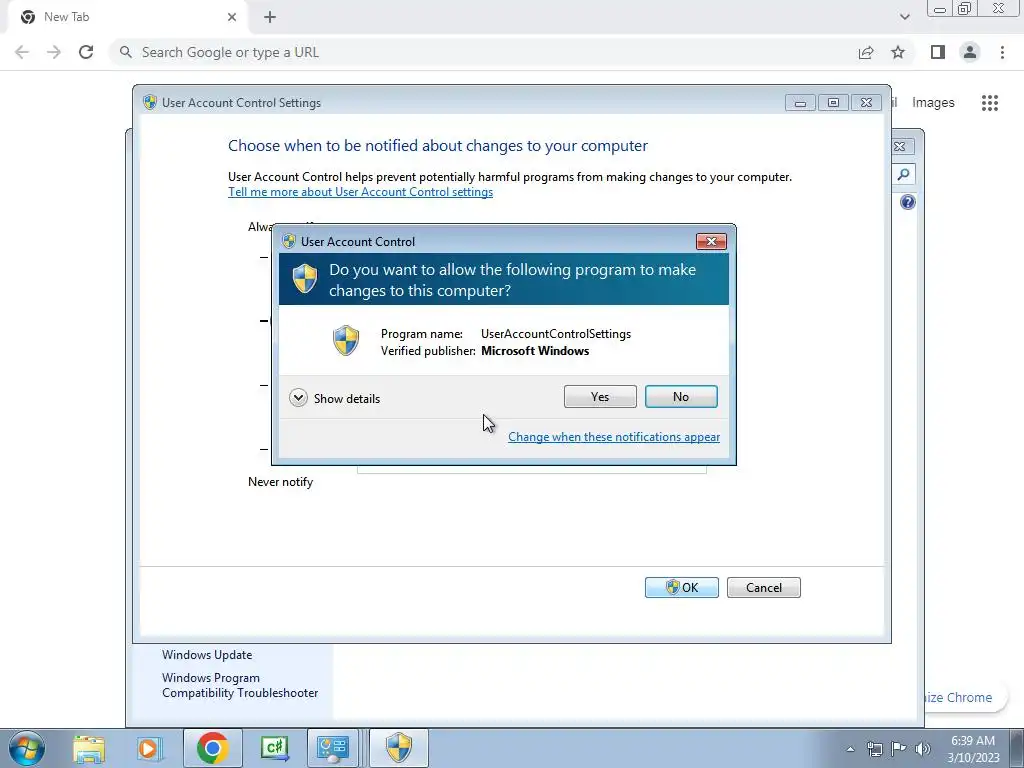The width and height of the screenshot is (1024, 768).
Task: Focus the Search Google or type a URL field
Action: click(483, 52)
